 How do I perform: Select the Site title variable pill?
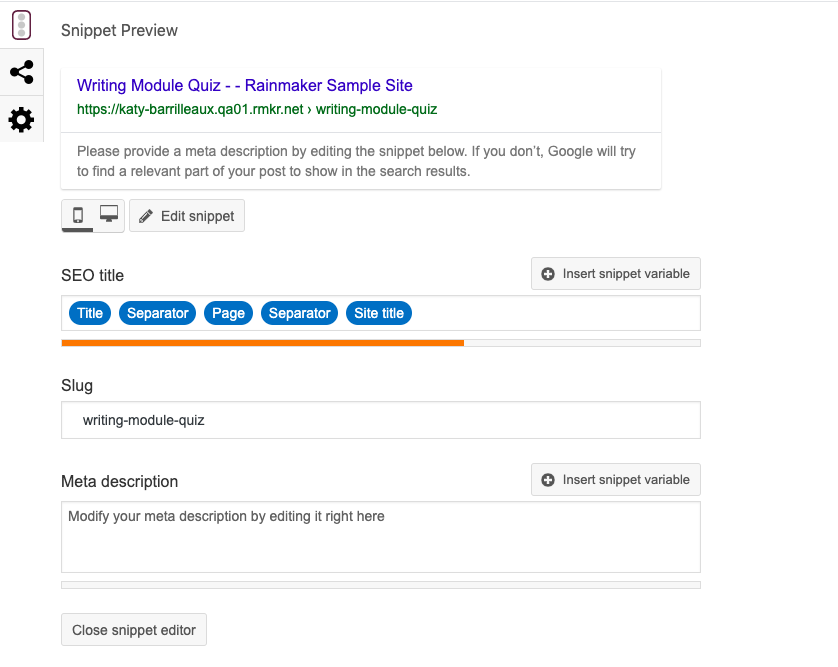point(378,312)
